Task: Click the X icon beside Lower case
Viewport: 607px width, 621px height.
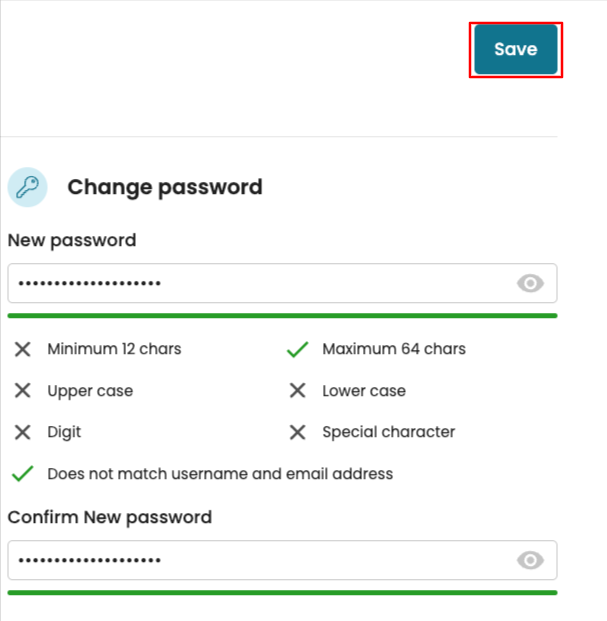Action: pyautogui.click(x=297, y=391)
